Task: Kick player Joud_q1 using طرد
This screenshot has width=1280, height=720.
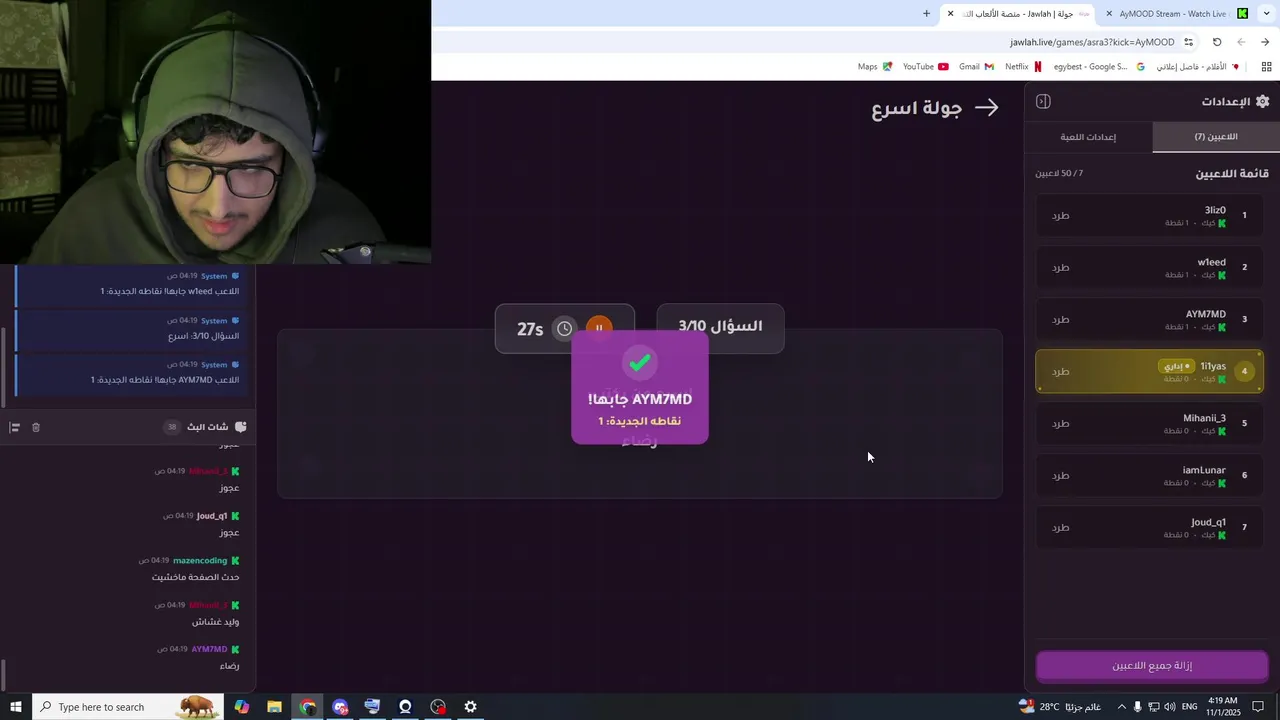Action: [1061, 527]
